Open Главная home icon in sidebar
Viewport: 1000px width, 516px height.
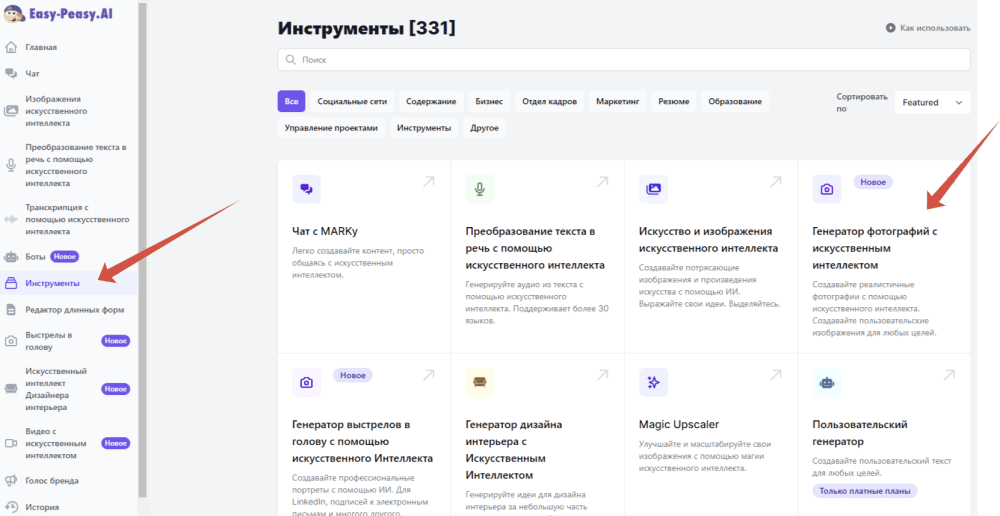pos(11,47)
